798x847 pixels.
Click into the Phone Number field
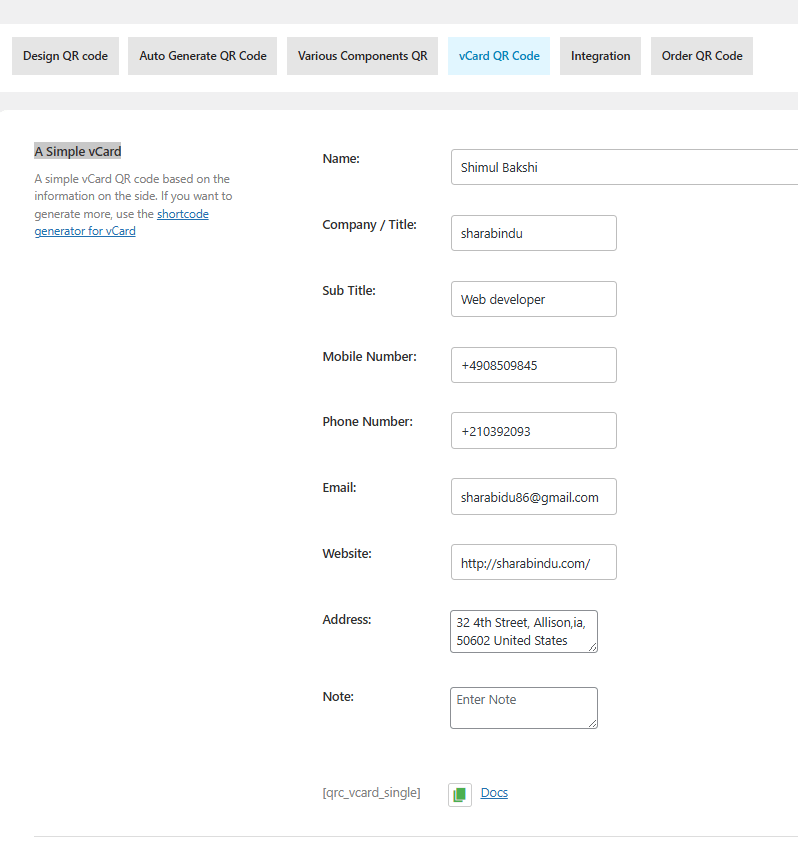point(533,431)
